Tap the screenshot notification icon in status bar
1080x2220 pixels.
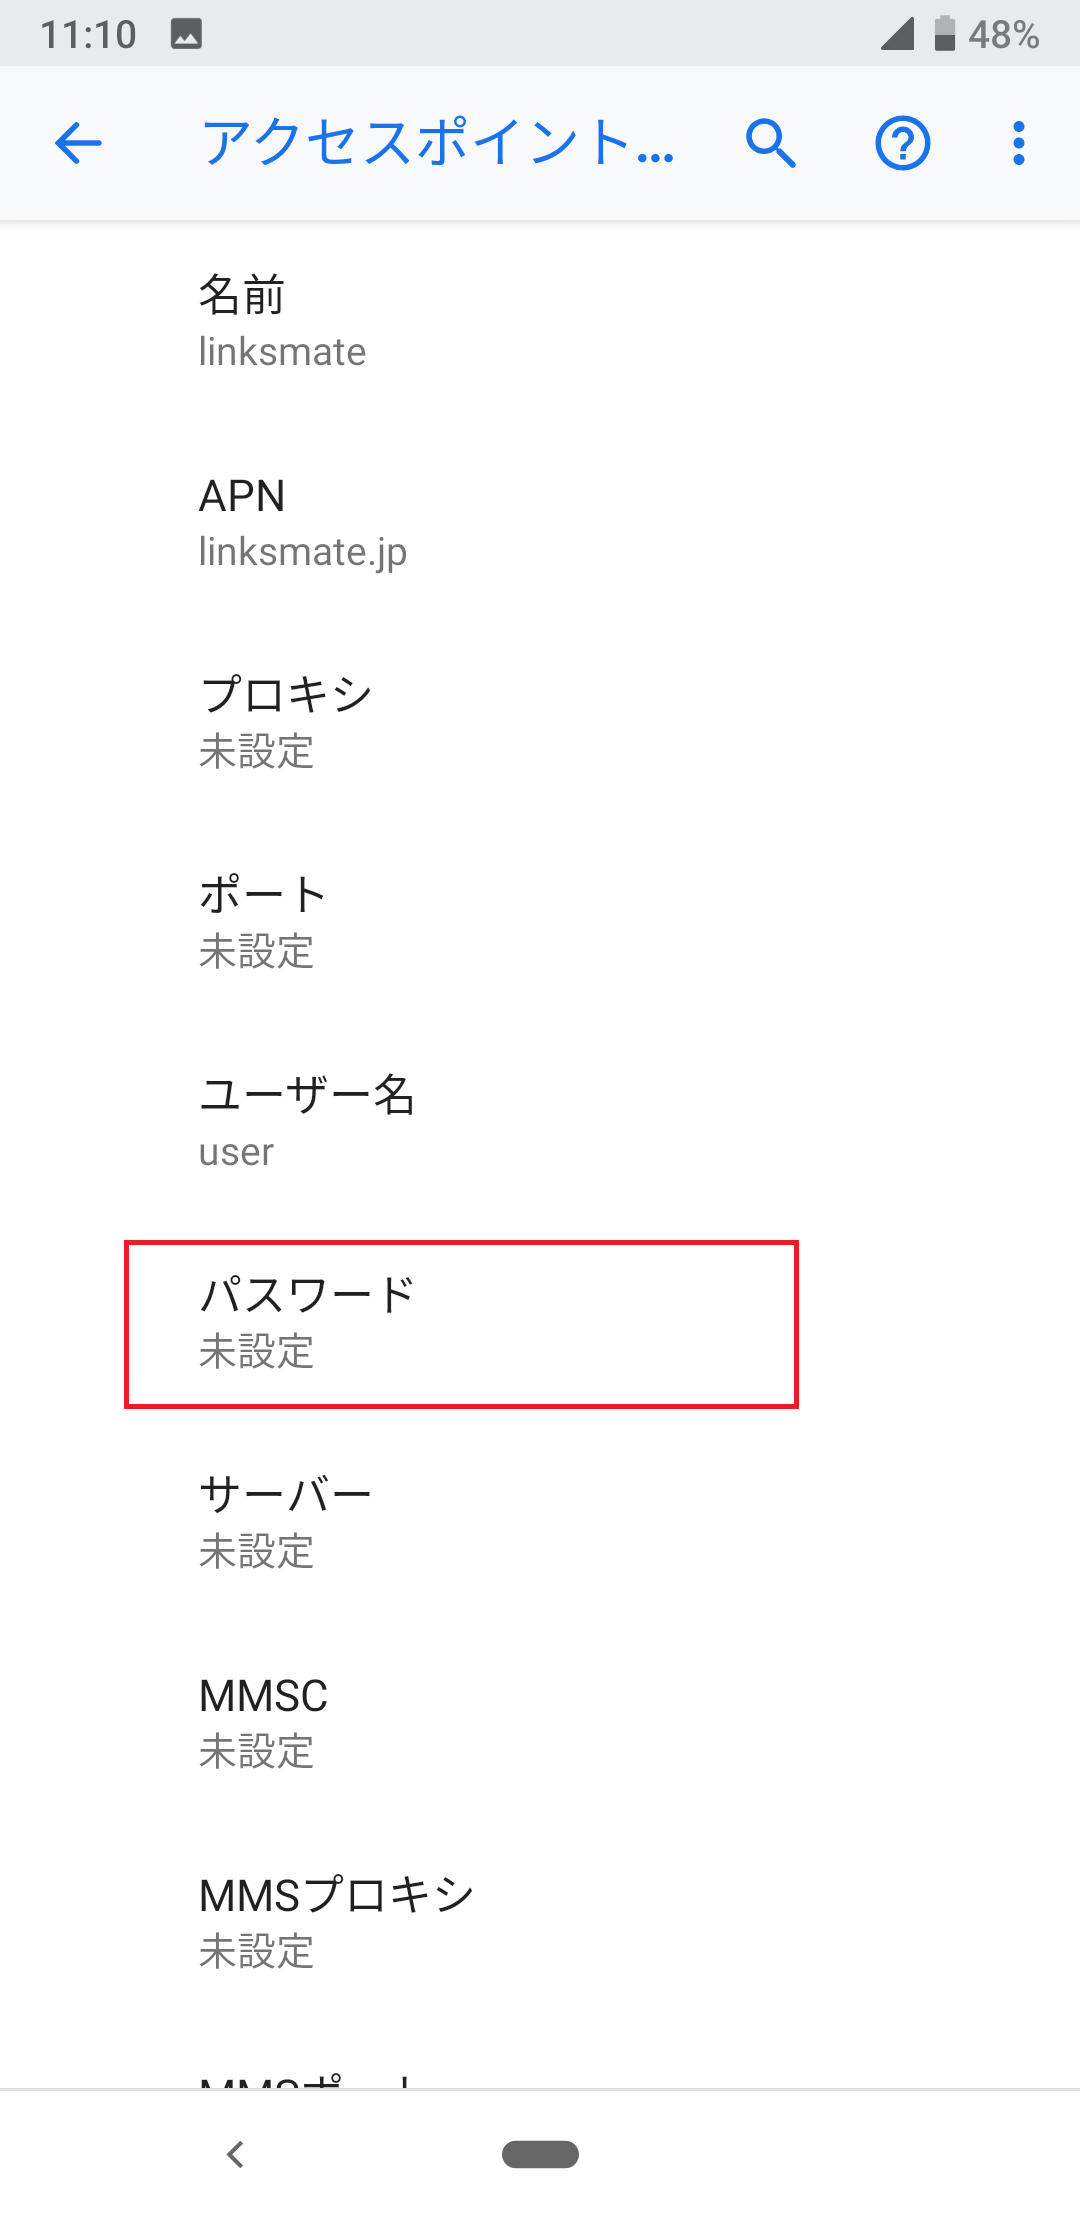pos(185,32)
